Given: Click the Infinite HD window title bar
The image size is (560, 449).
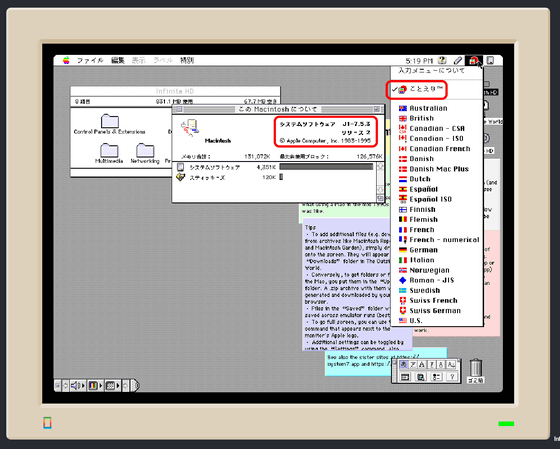Looking at the screenshot, I should coord(175,91).
